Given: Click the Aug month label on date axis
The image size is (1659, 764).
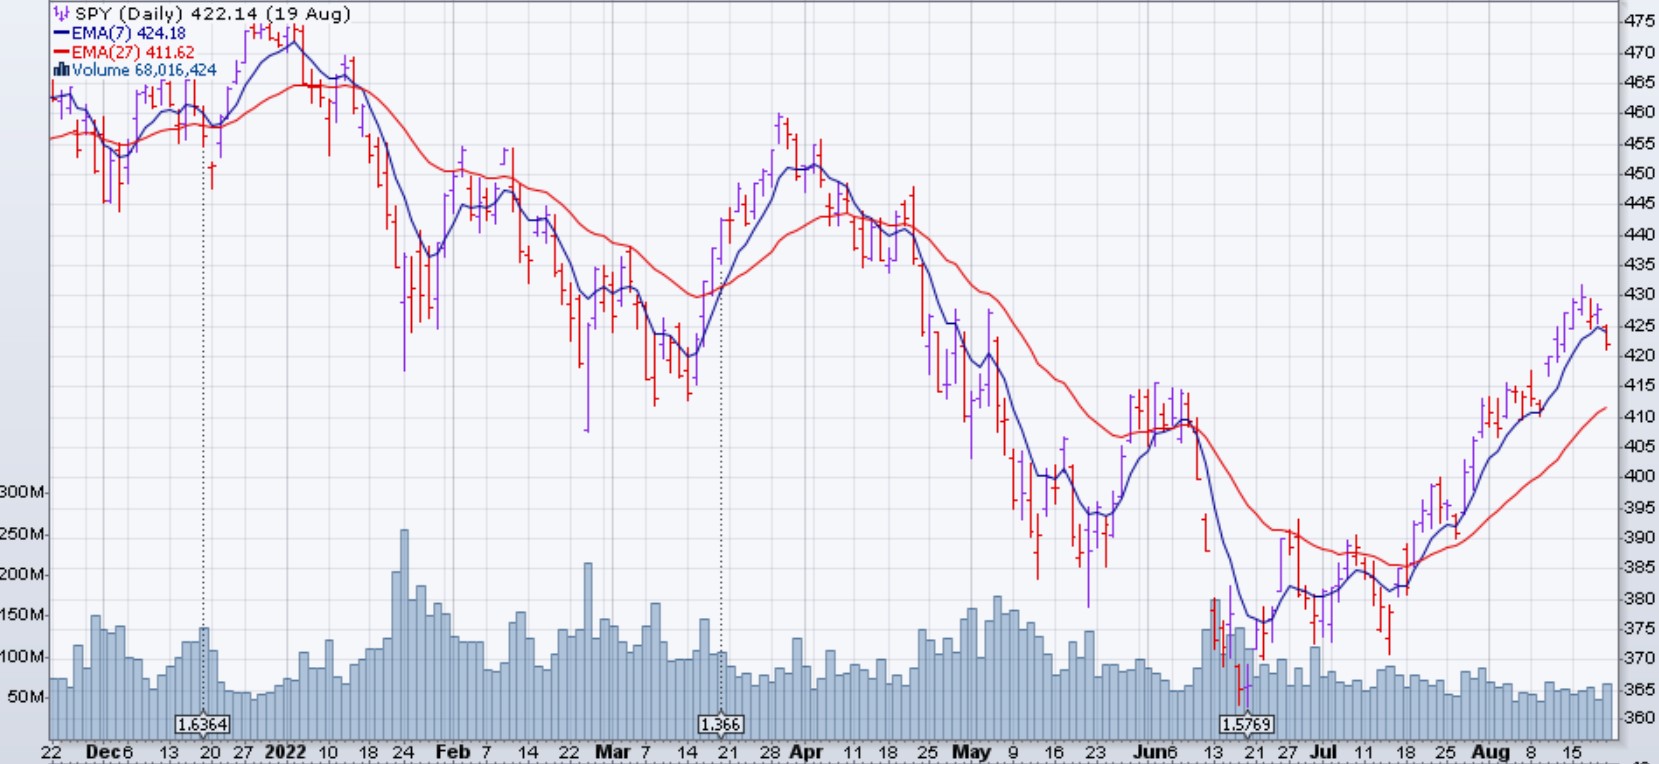Looking at the screenshot, I should [1490, 752].
